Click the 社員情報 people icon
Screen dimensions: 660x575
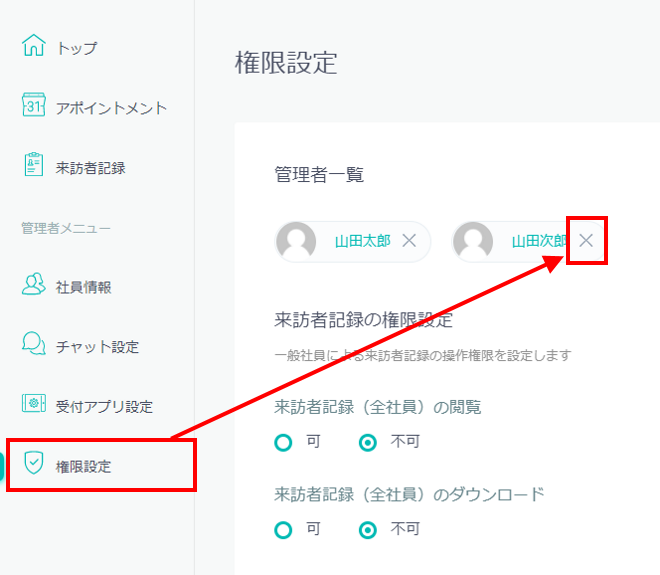(34, 285)
